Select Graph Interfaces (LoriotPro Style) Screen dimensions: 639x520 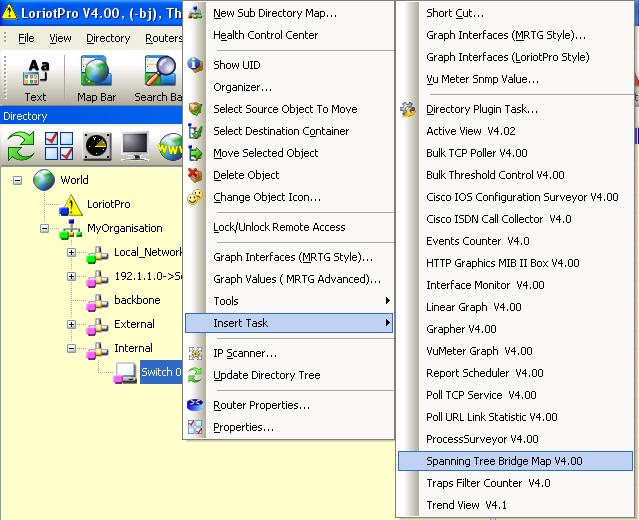pos(515,57)
